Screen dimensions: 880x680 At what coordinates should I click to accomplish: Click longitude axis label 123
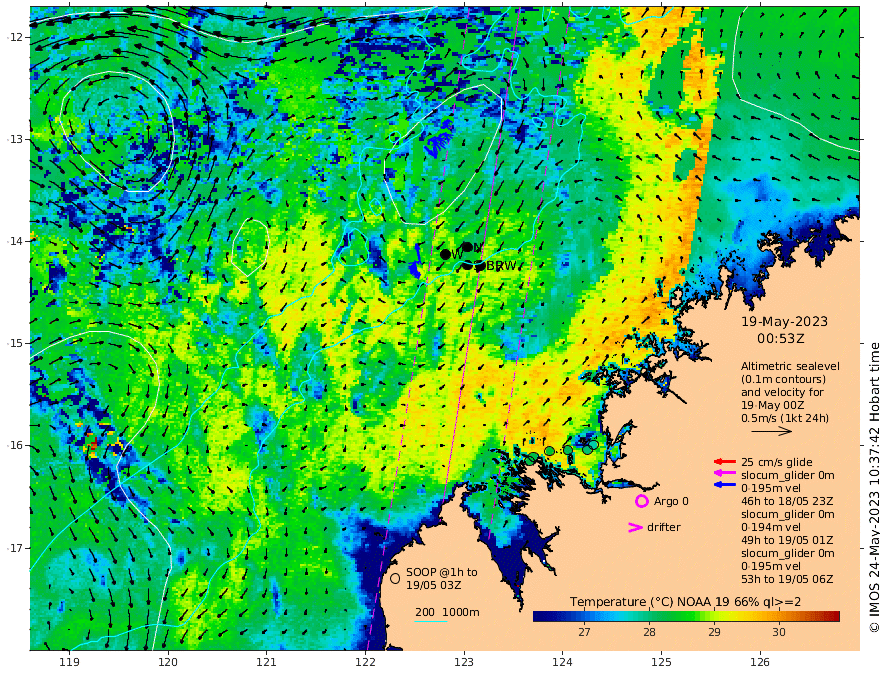[x=464, y=662]
